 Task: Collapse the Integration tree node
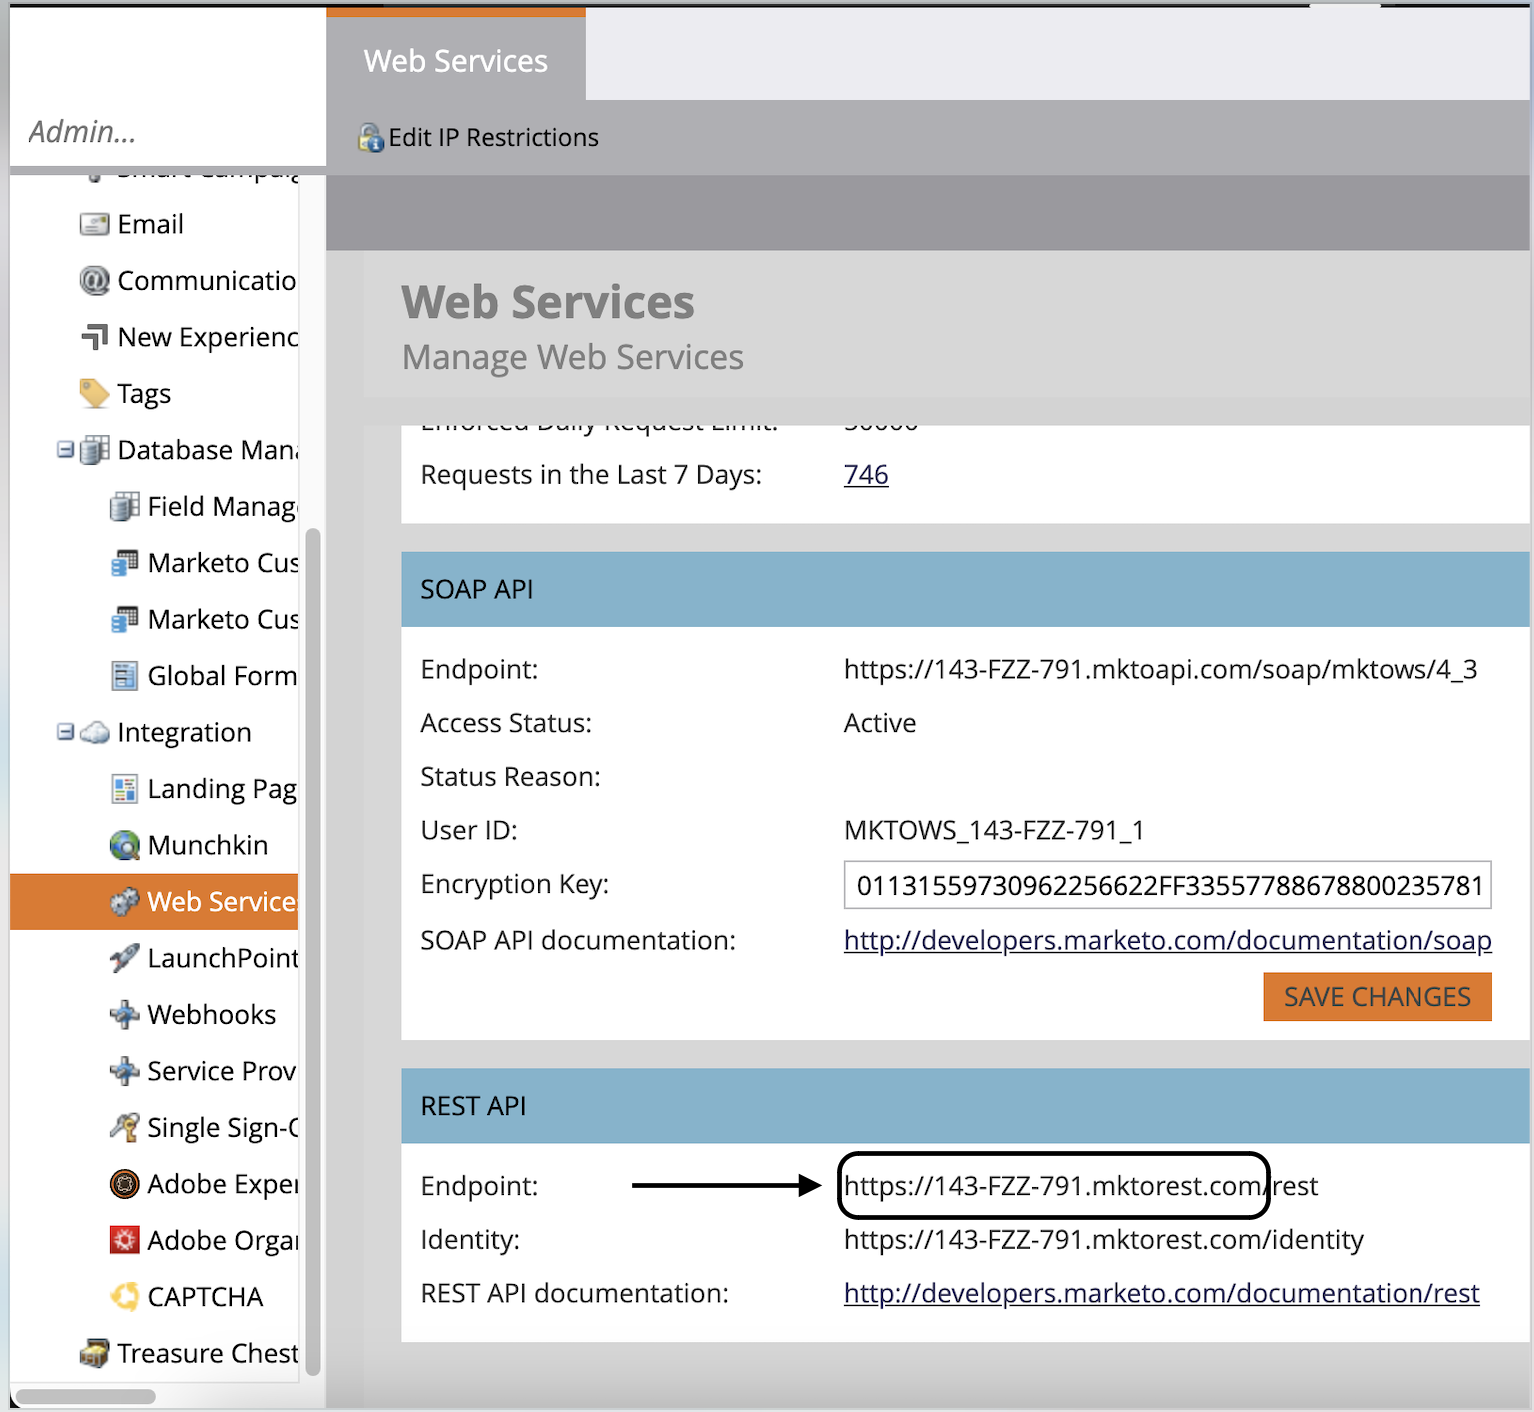point(65,732)
